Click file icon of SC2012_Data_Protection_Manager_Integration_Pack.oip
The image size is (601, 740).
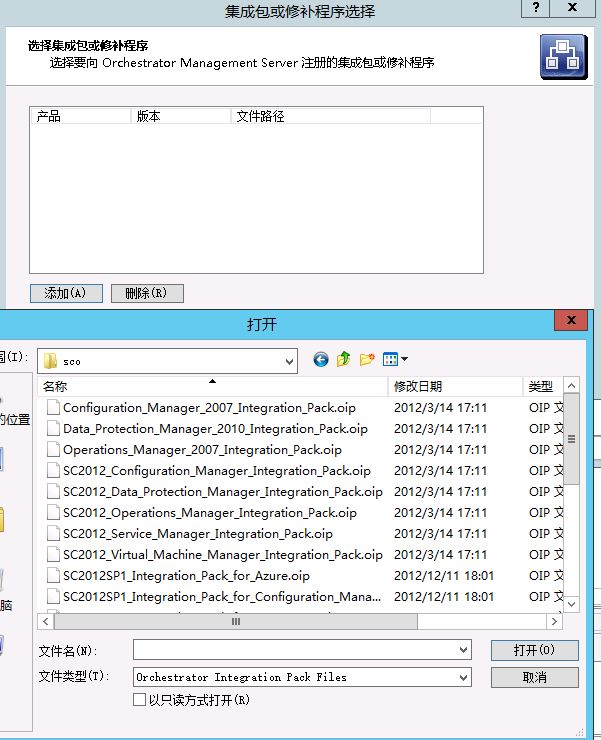click(x=53, y=492)
